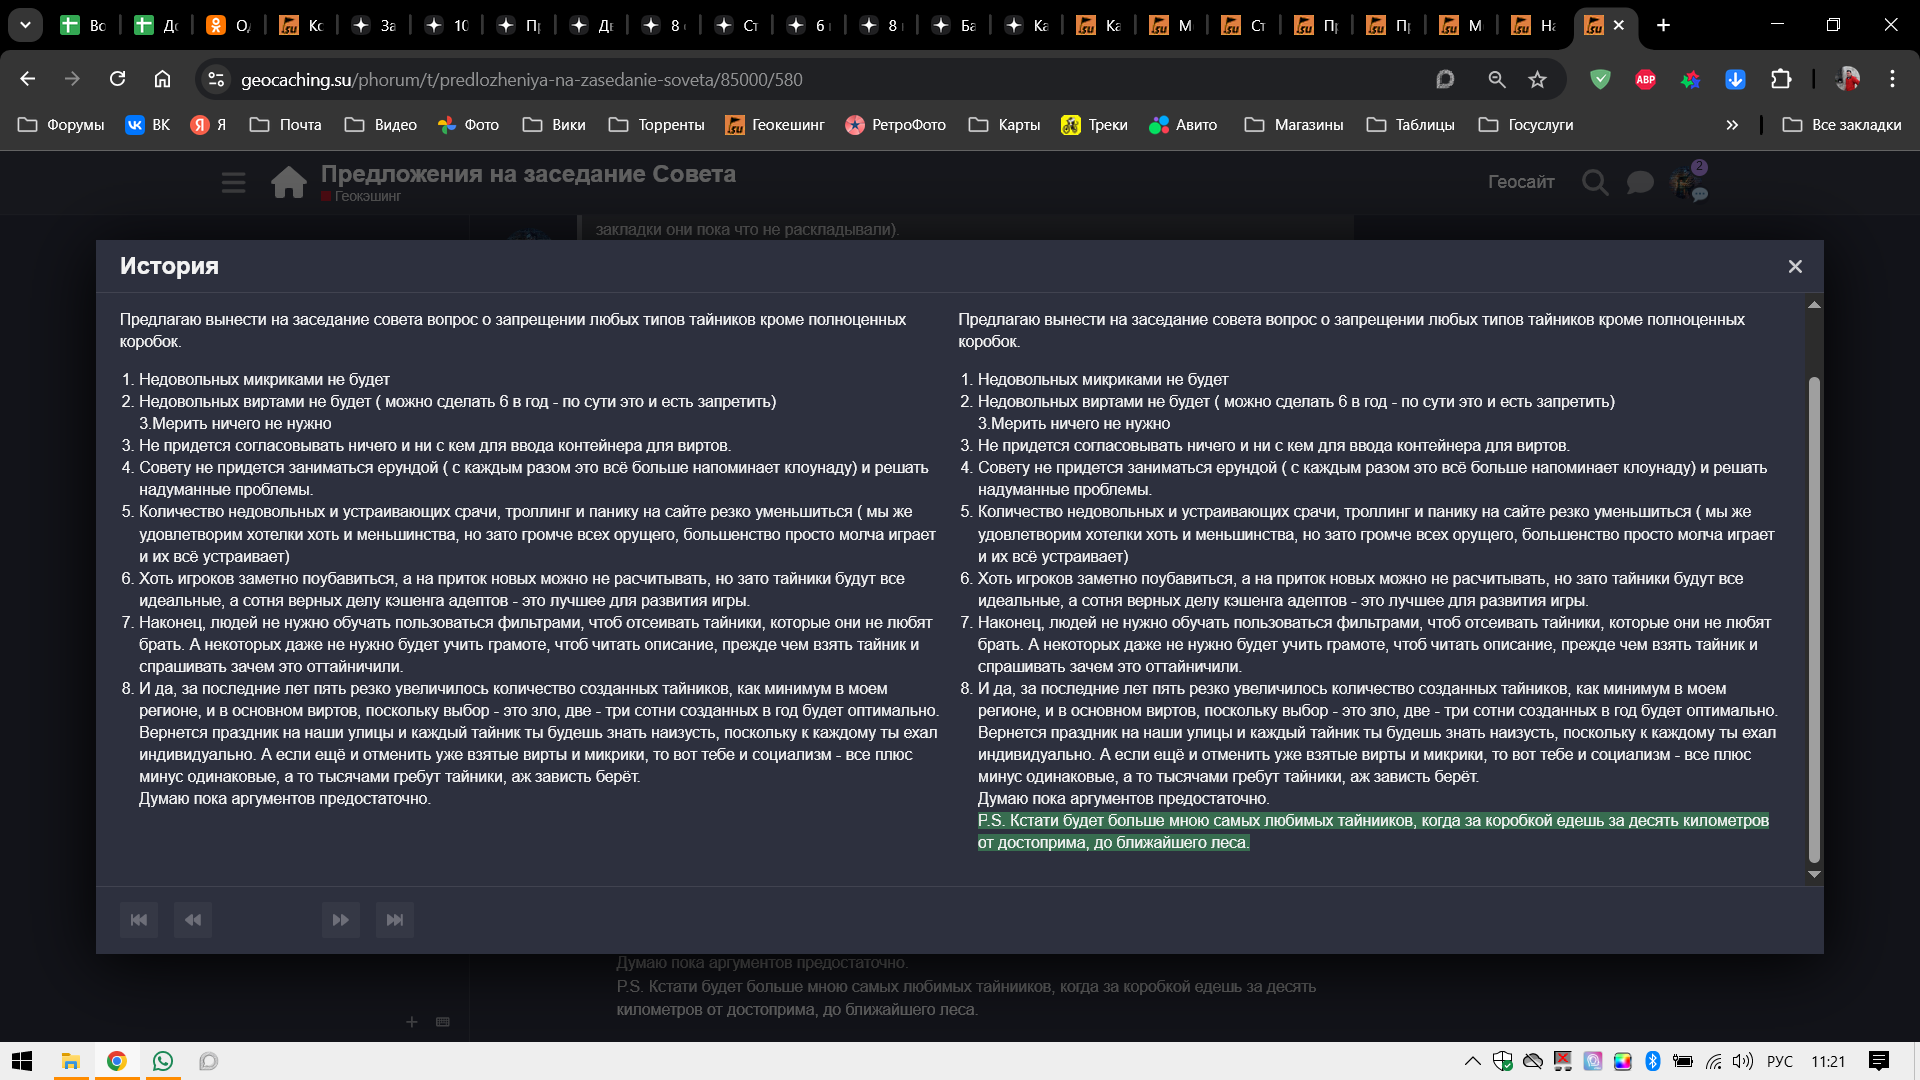The height and width of the screenshot is (1080, 1920).
Task: Expand the hidden bookmarks chevron
Action: coord(1732,125)
